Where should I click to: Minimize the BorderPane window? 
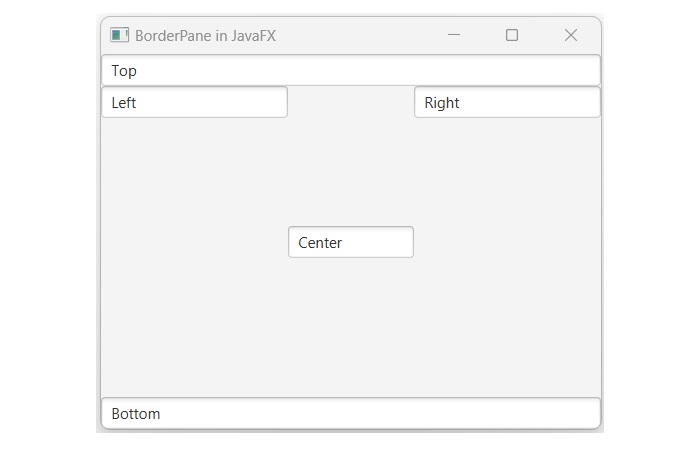[454, 35]
